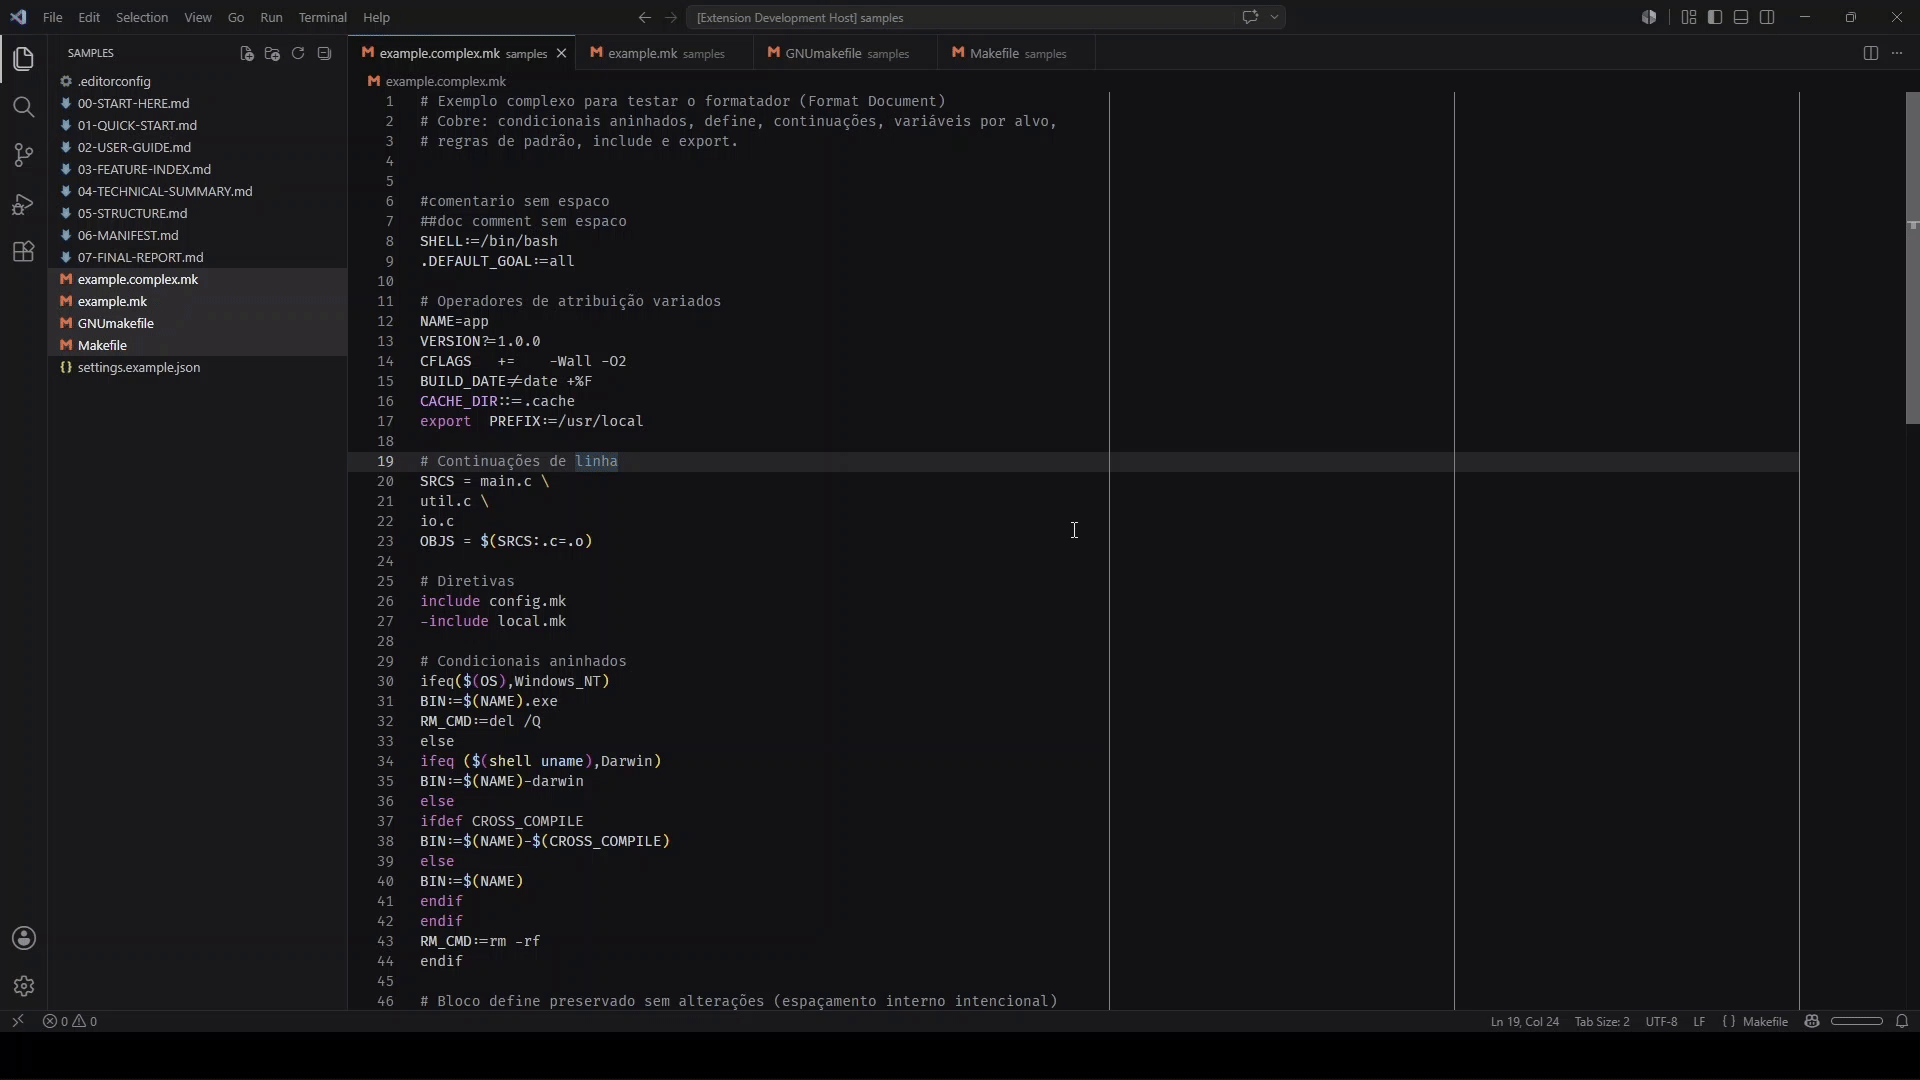Show errors and warnings count

[x=70, y=1021]
